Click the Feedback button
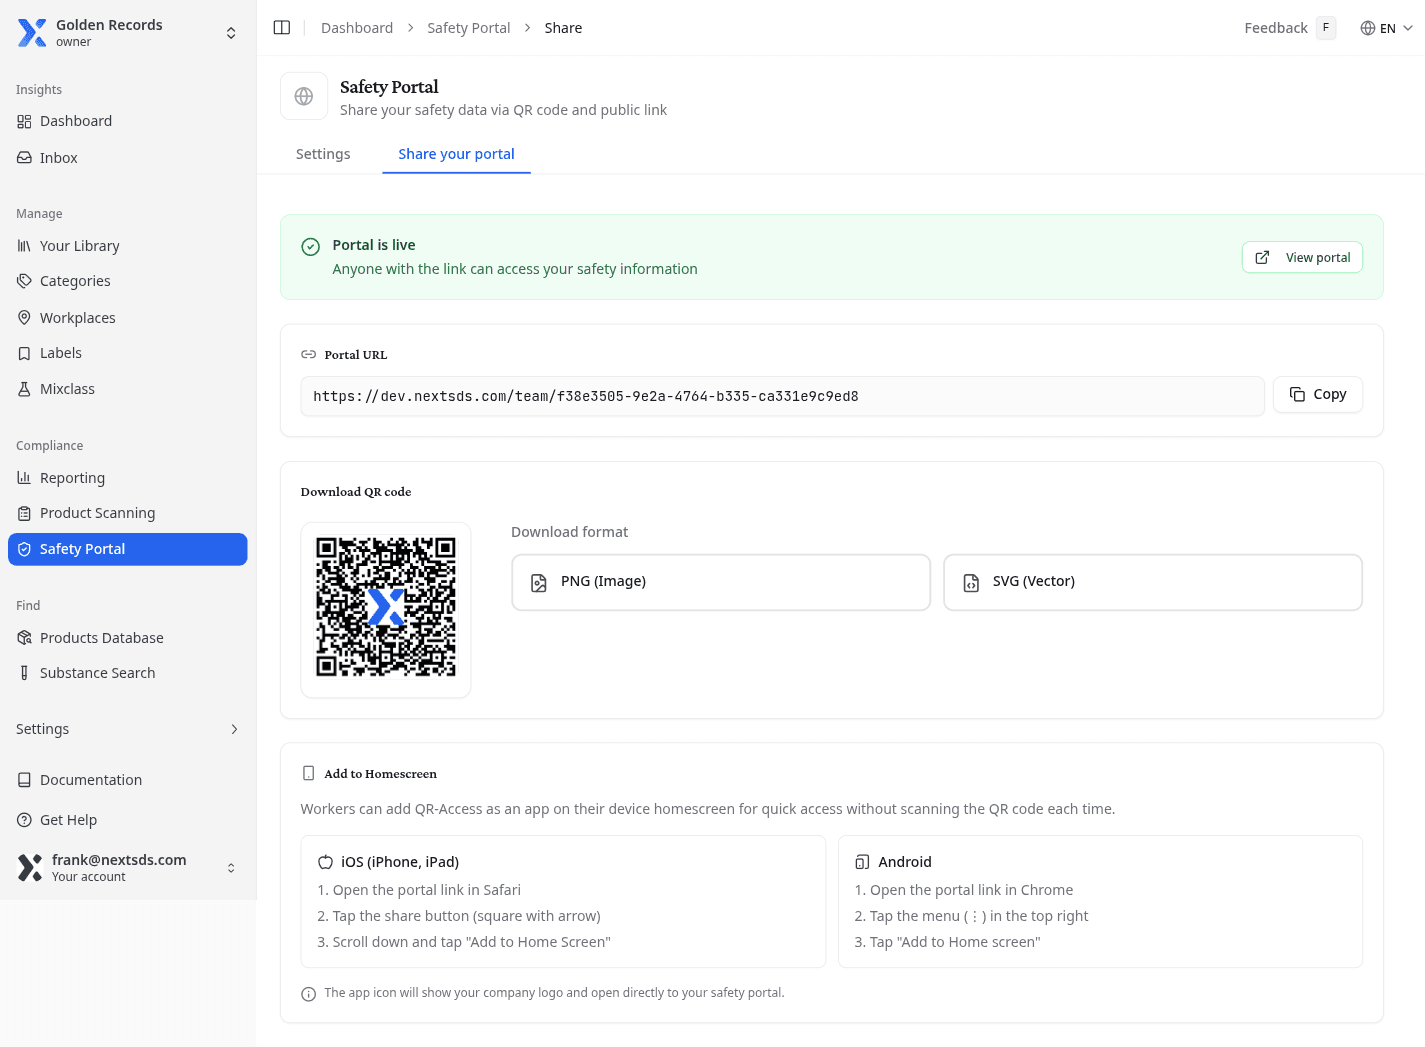 [x=1289, y=28]
